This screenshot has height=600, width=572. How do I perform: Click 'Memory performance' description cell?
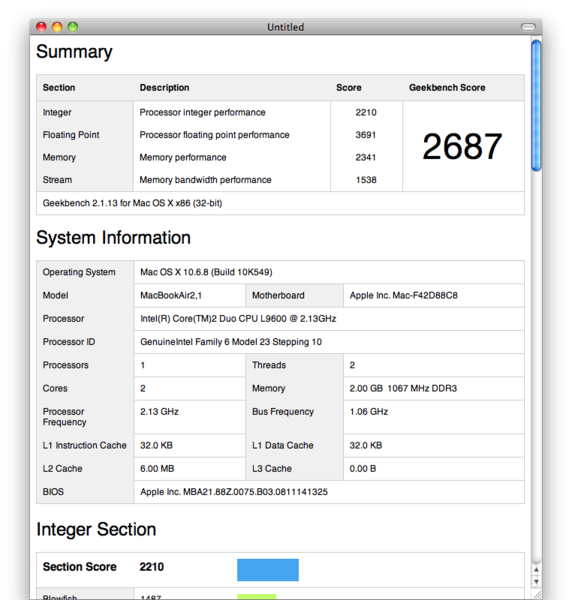(x=183, y=158)
